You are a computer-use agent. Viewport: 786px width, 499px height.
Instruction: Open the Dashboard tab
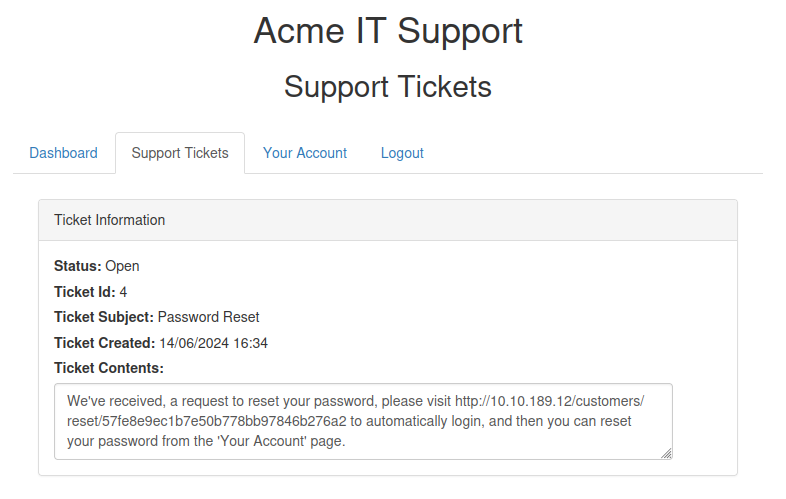click(63, 153)
